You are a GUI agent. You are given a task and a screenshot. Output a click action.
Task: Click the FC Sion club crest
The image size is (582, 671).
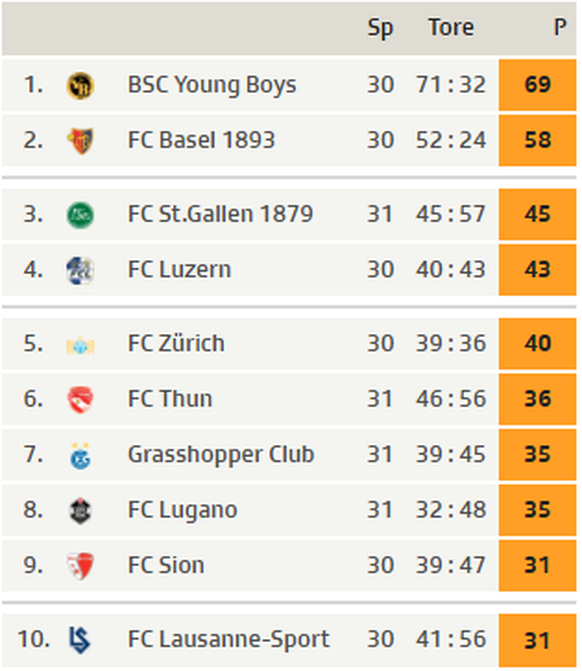click(x=80, y=566)
